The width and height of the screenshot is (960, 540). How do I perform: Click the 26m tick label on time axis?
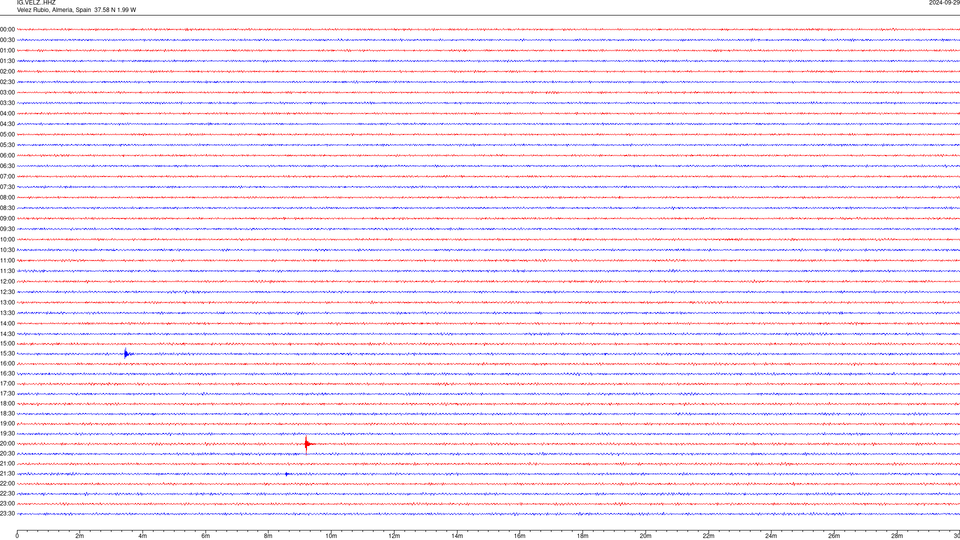[834, 536]
